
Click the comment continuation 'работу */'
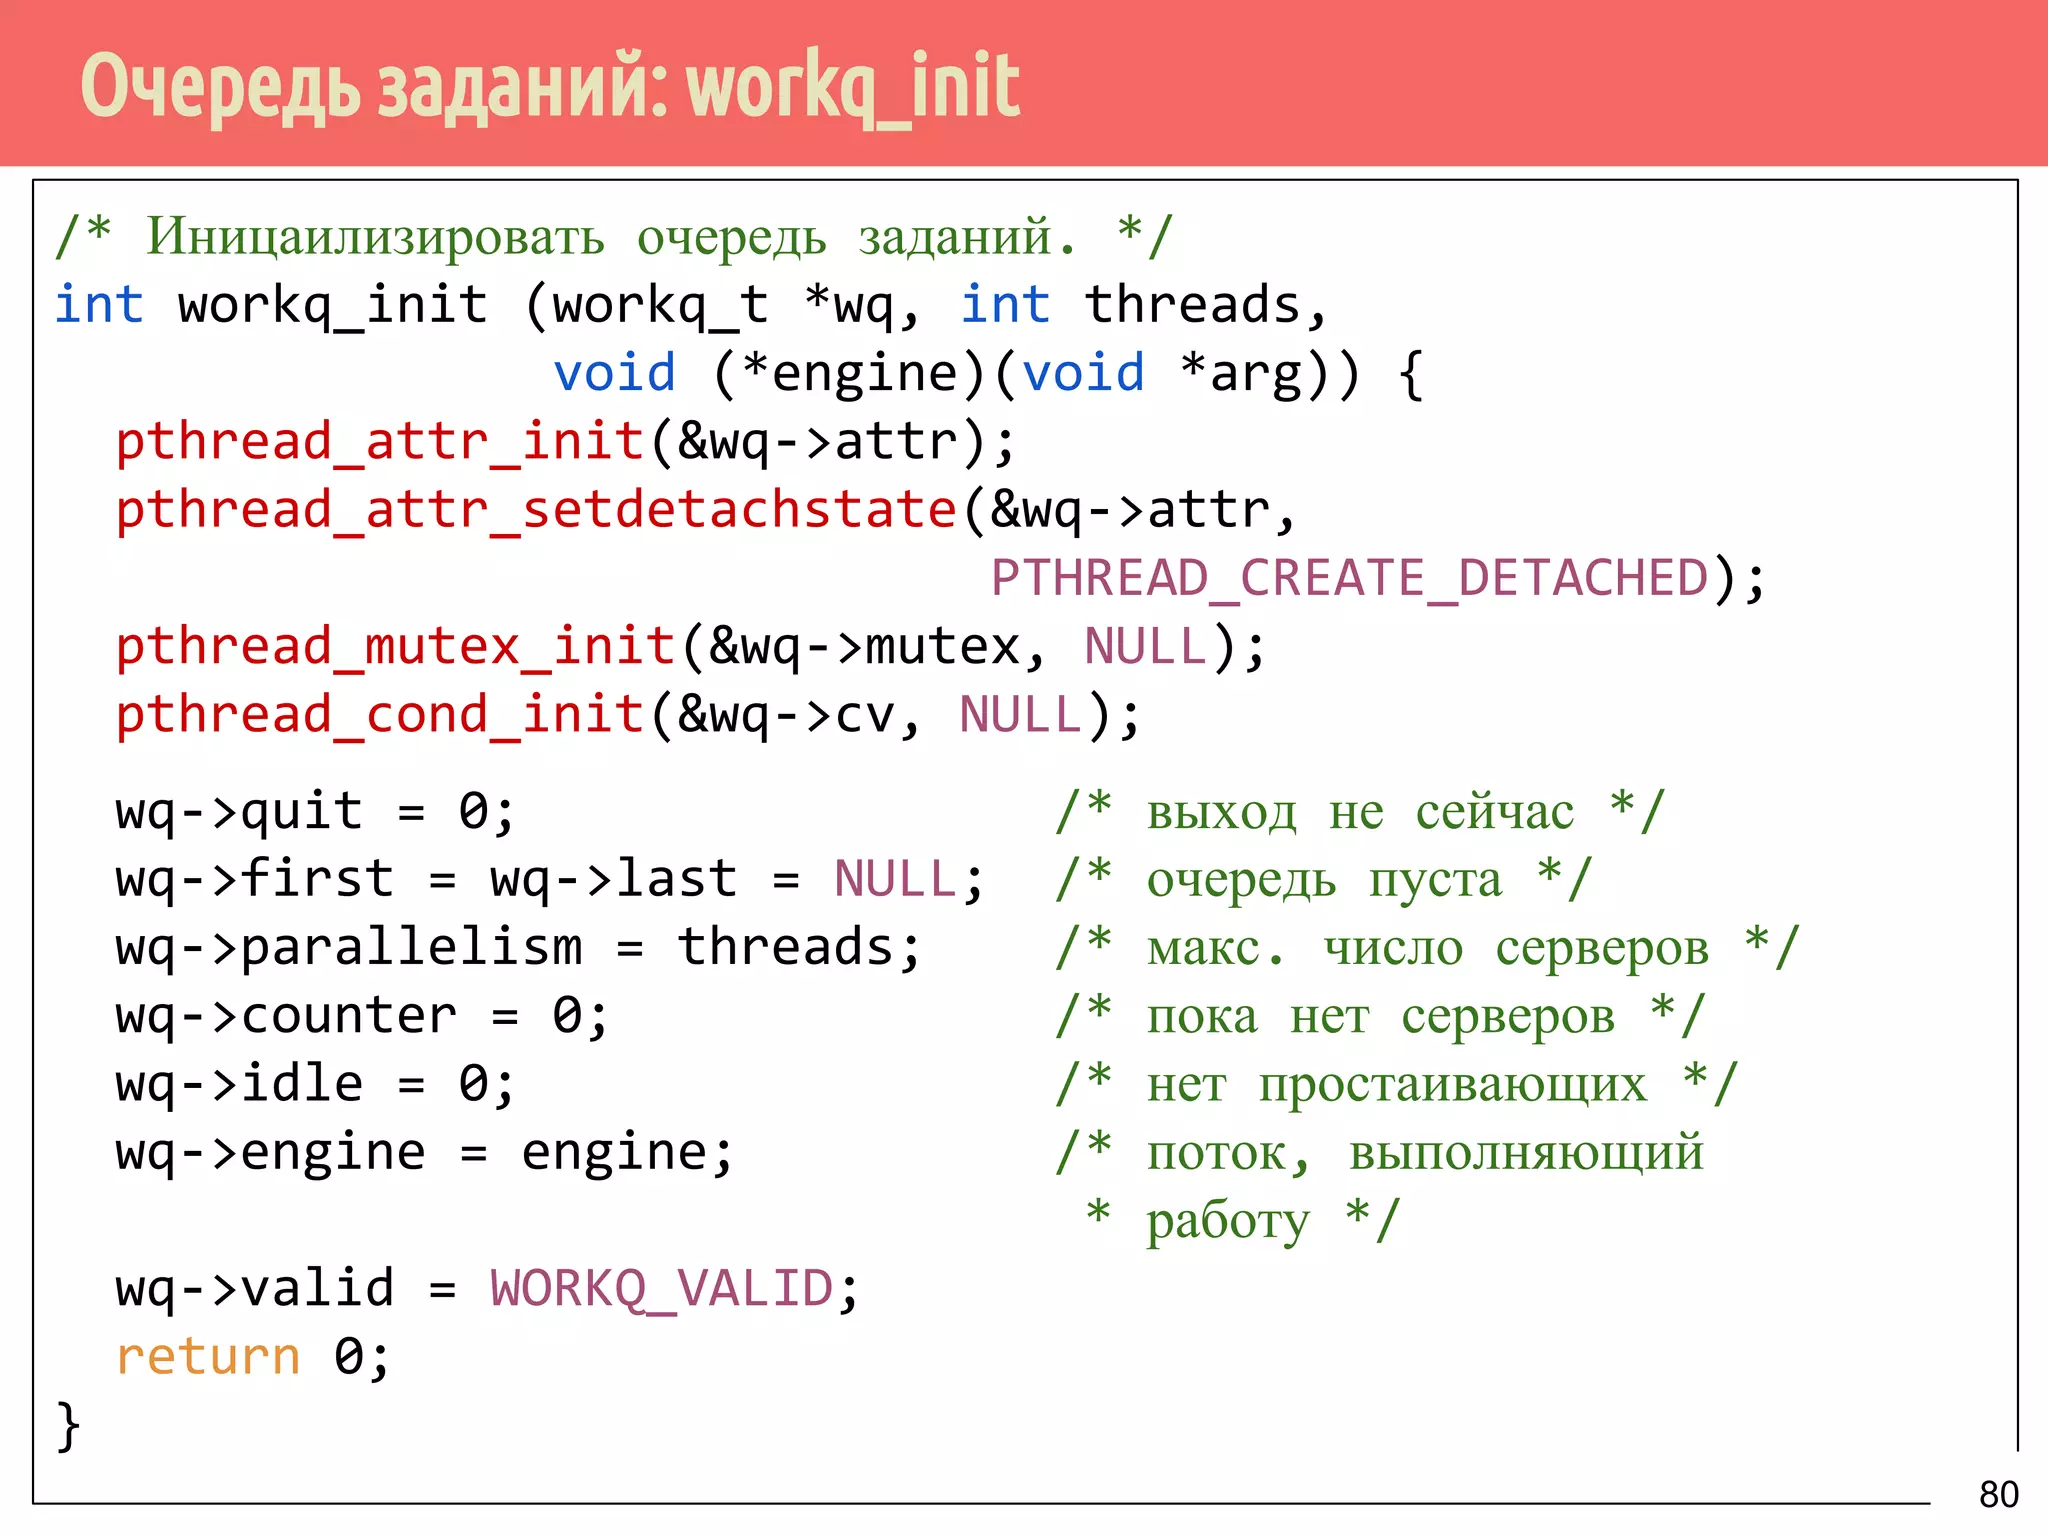click(1272, 1221)
